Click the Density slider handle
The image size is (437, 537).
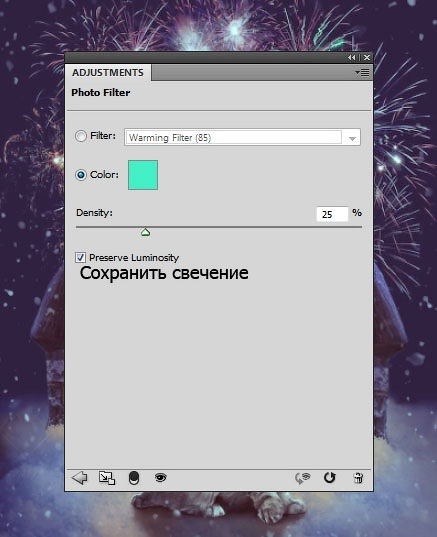[x=146, y=233]
